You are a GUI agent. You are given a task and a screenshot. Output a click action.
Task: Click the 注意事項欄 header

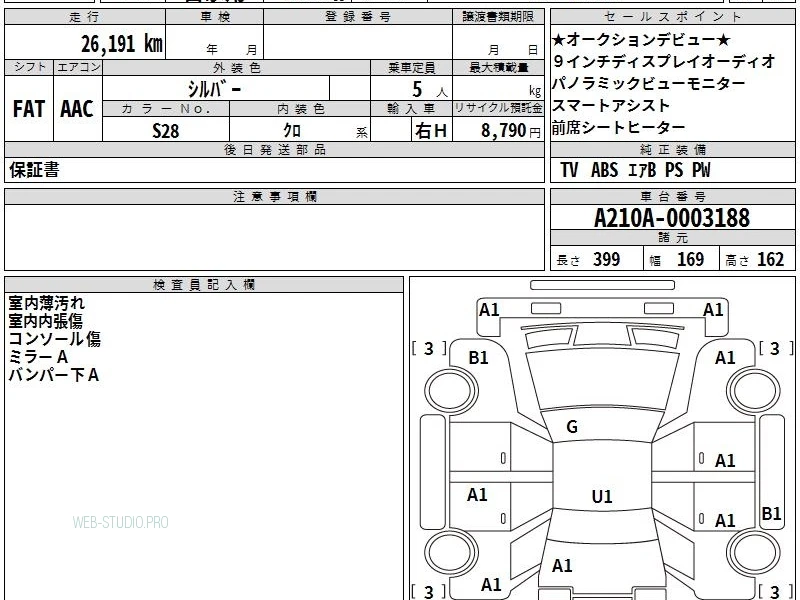tap(274, 196)
